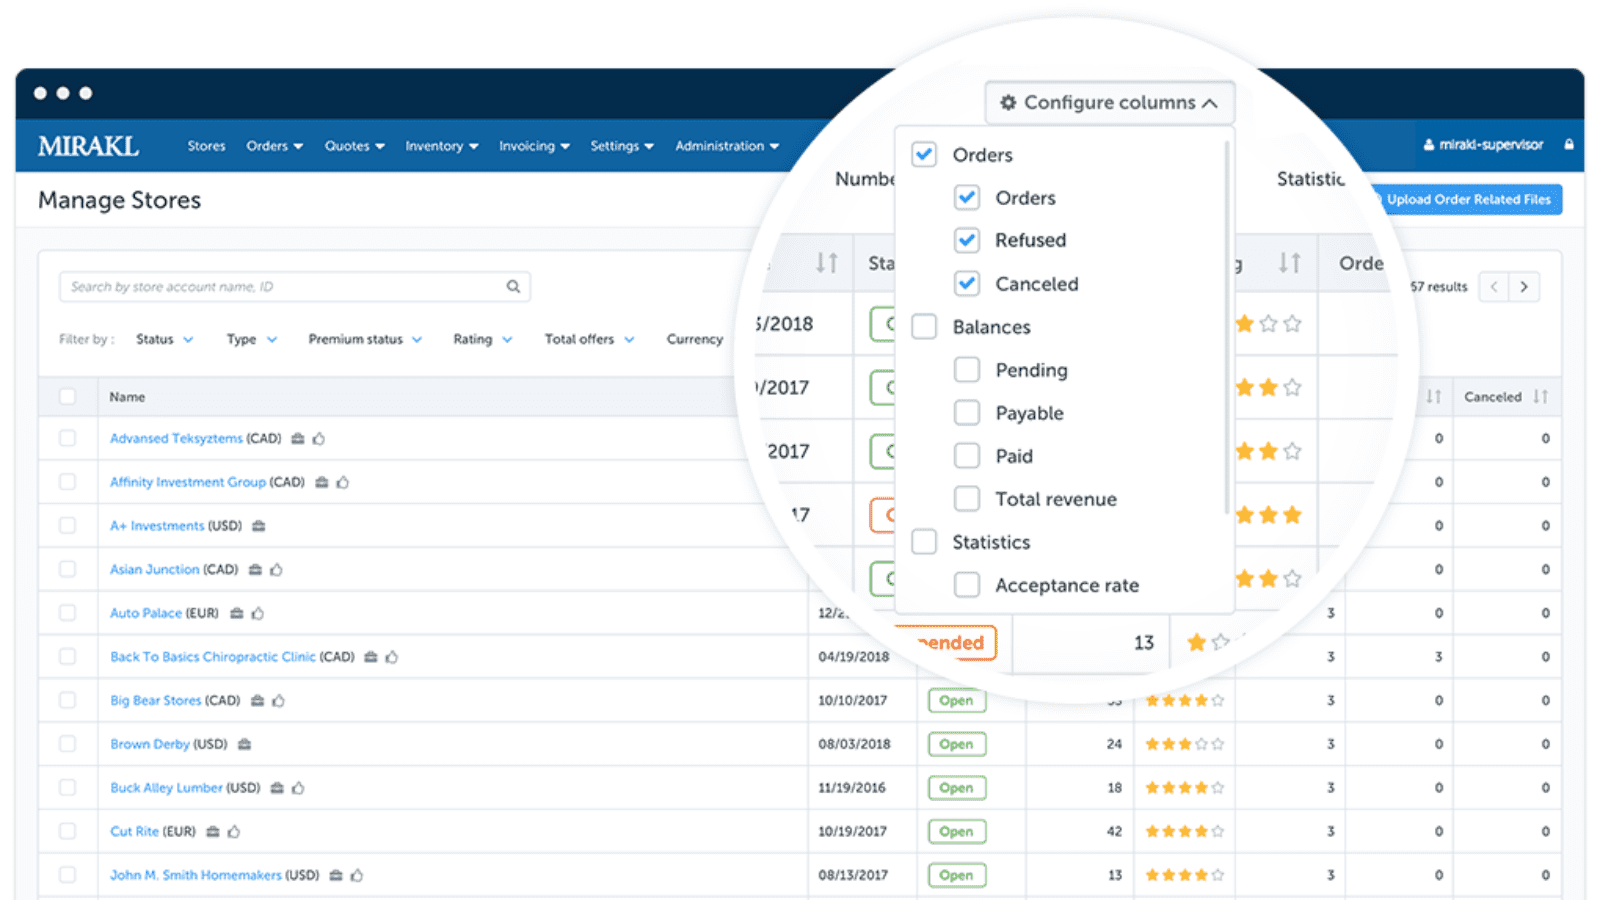Open the Settings menu
This screenshot has width=1600, height=900.
pos(621,146)
